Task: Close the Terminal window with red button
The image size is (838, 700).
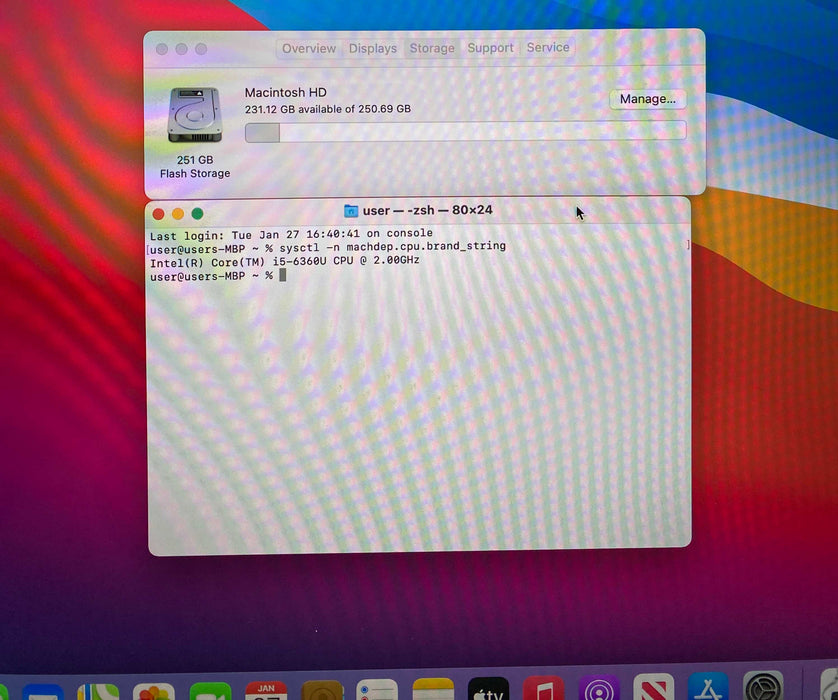Action: pyautogui.click(x=158, y=214)
